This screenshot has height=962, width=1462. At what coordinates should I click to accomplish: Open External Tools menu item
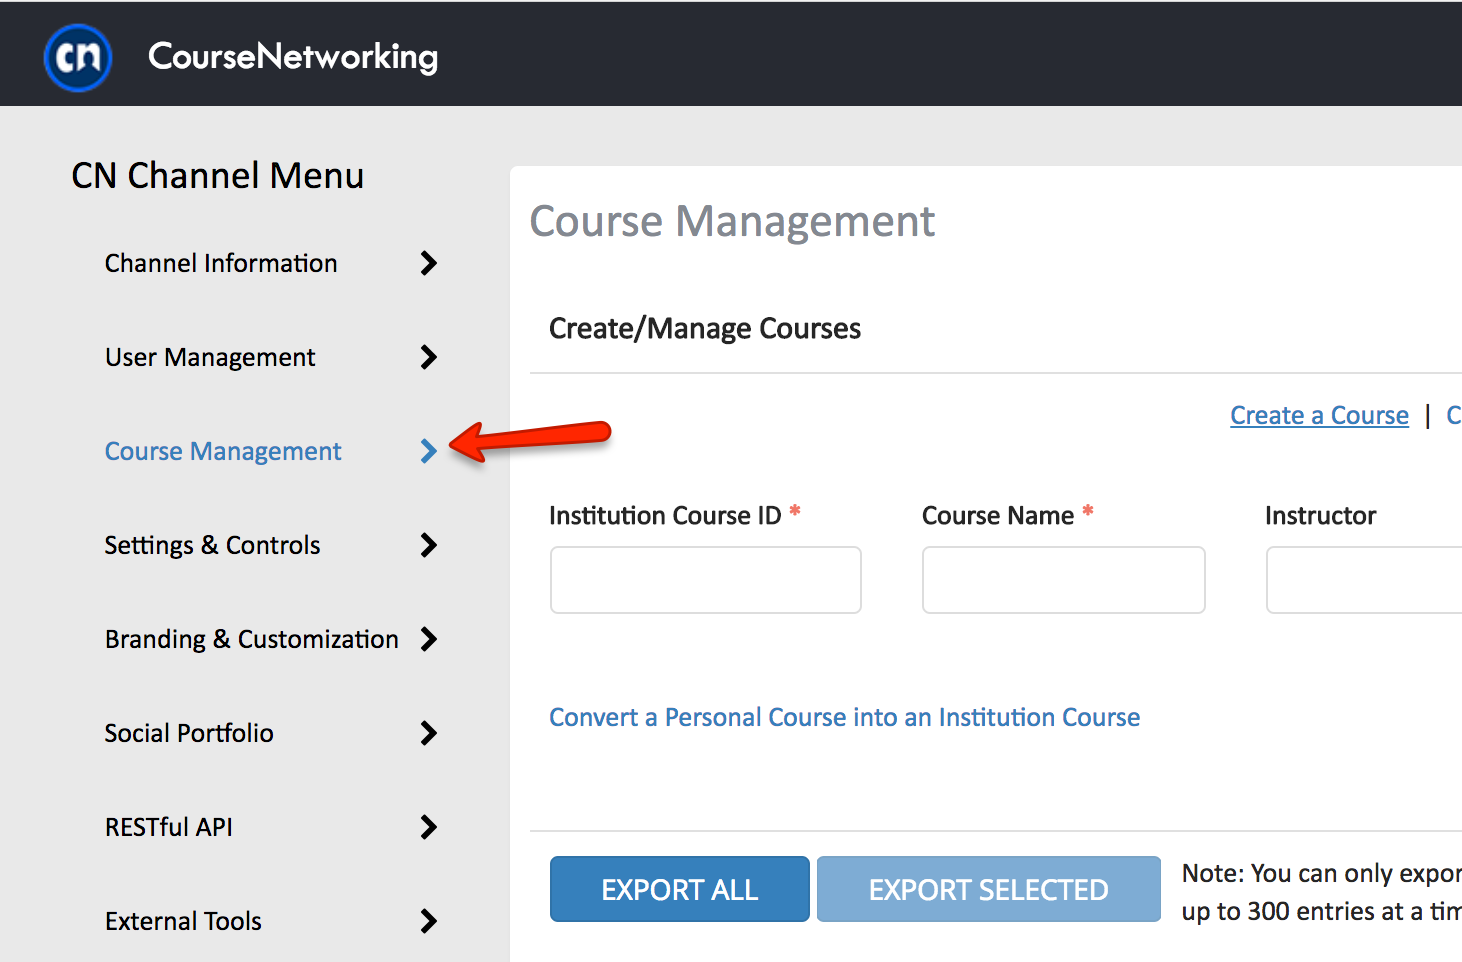click(x=183, y=921)
